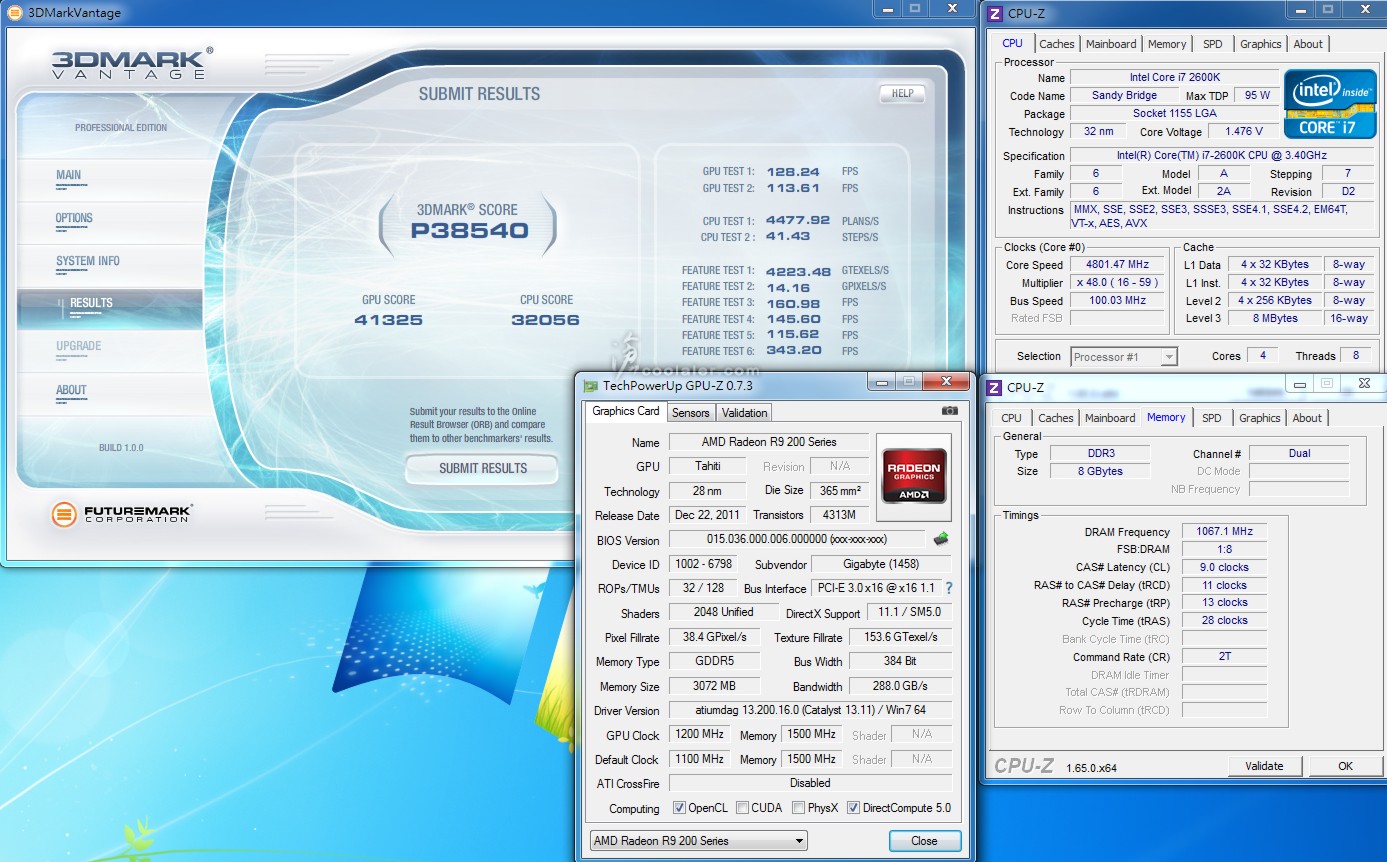Open ABOUT in 3DMark sidebar

[110, 394]
